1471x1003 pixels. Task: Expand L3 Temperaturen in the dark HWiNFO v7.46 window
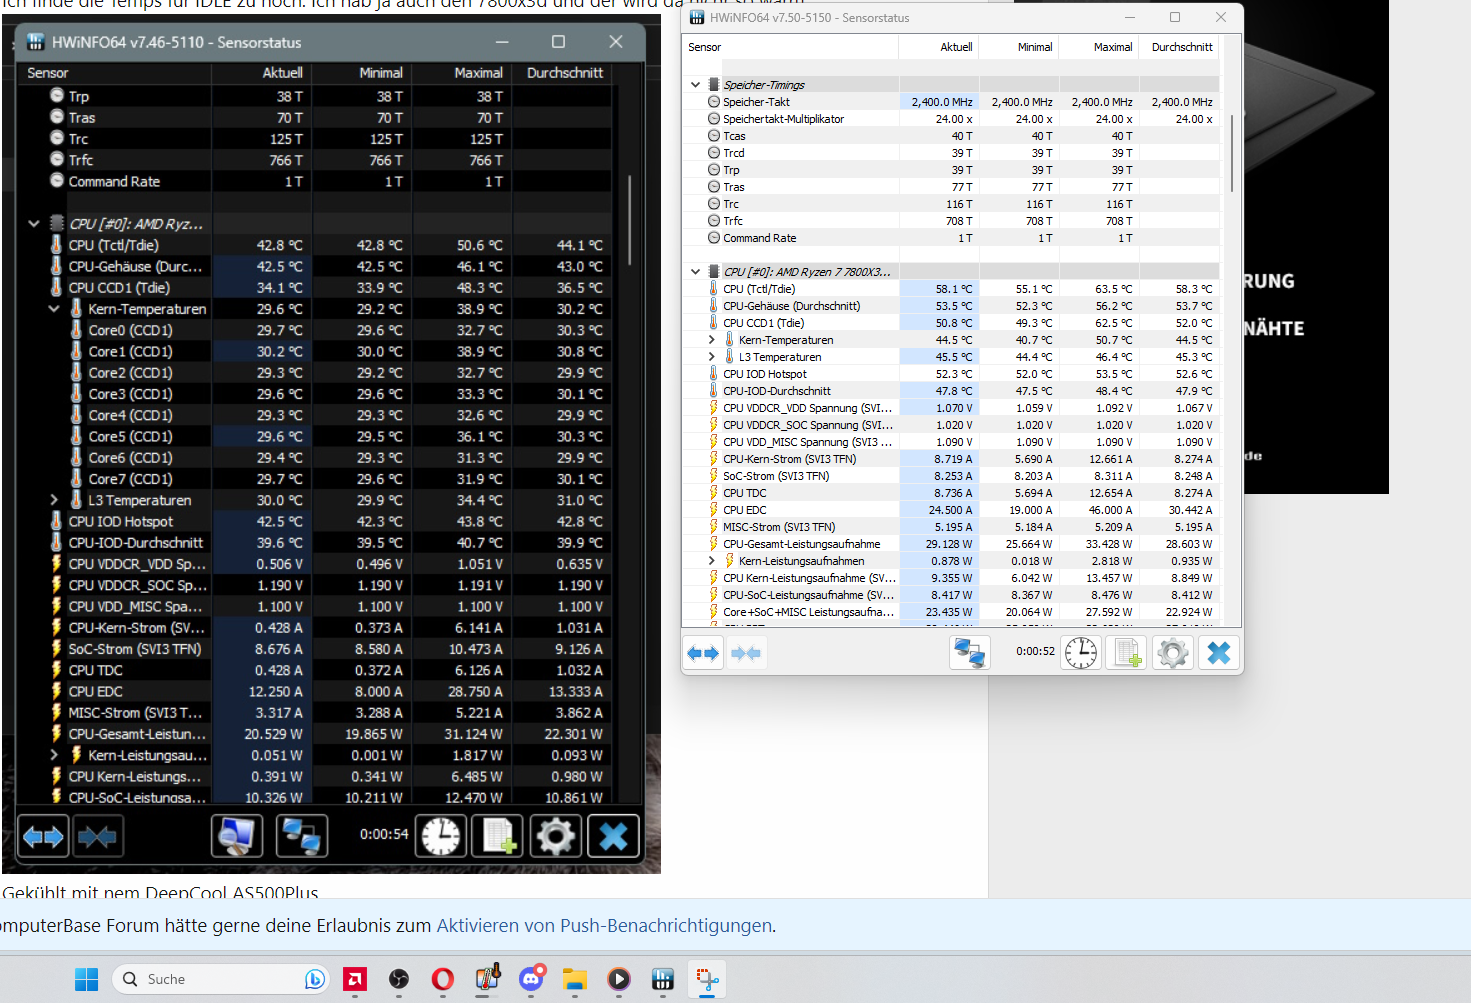[54, 500]
